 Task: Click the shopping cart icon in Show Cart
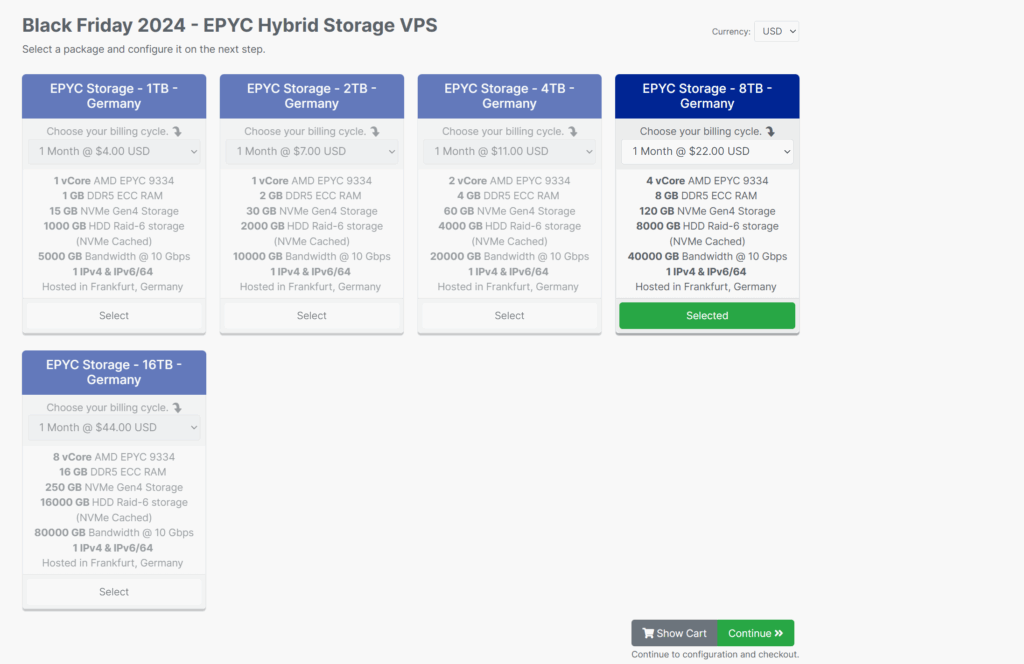coord(648,633)
